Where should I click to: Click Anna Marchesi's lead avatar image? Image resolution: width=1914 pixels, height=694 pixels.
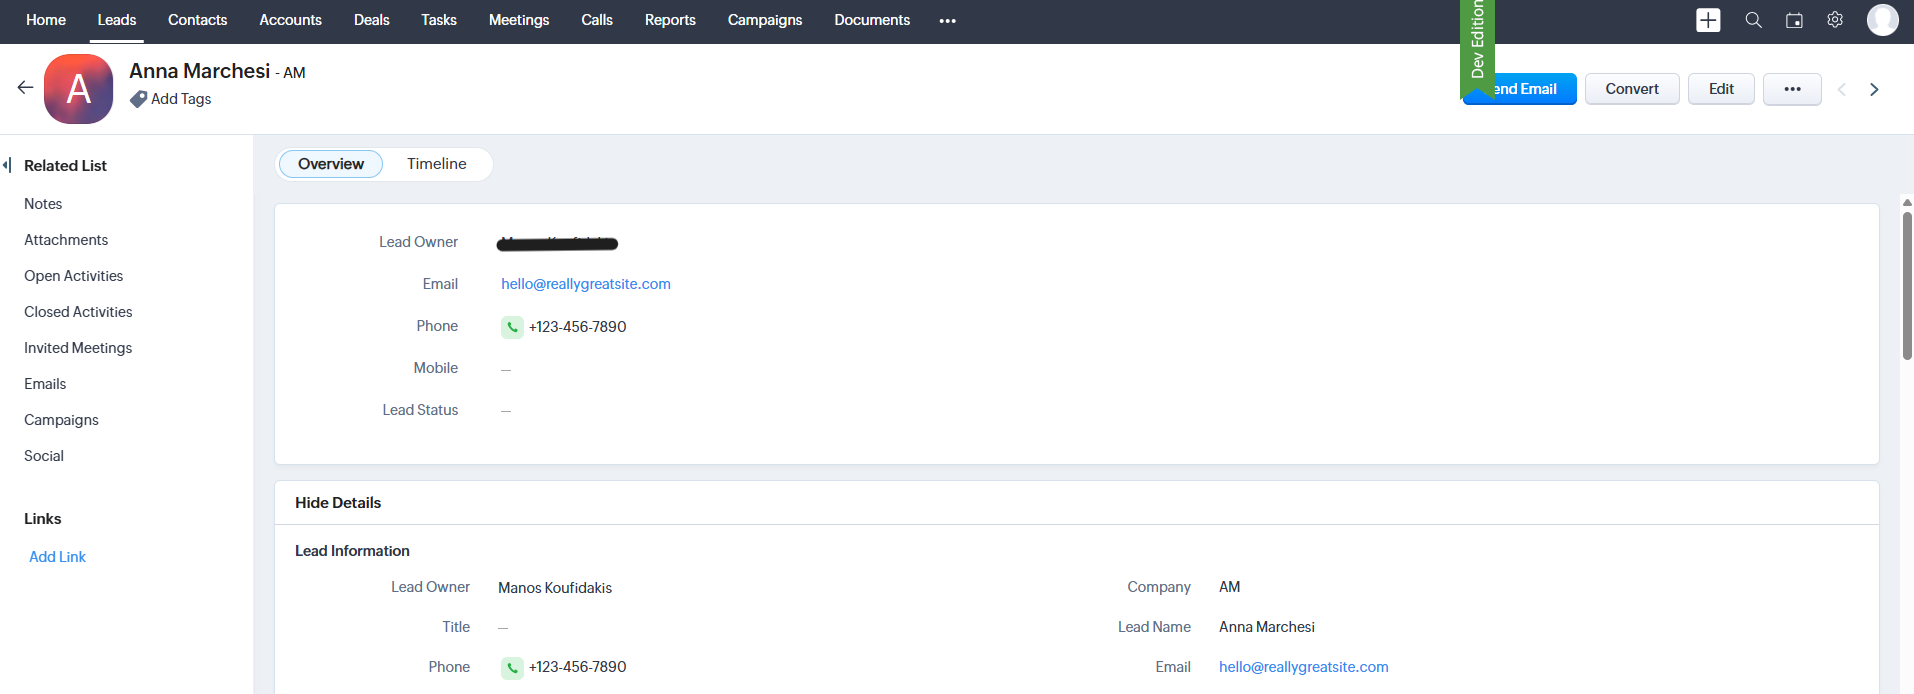(78, 89)
